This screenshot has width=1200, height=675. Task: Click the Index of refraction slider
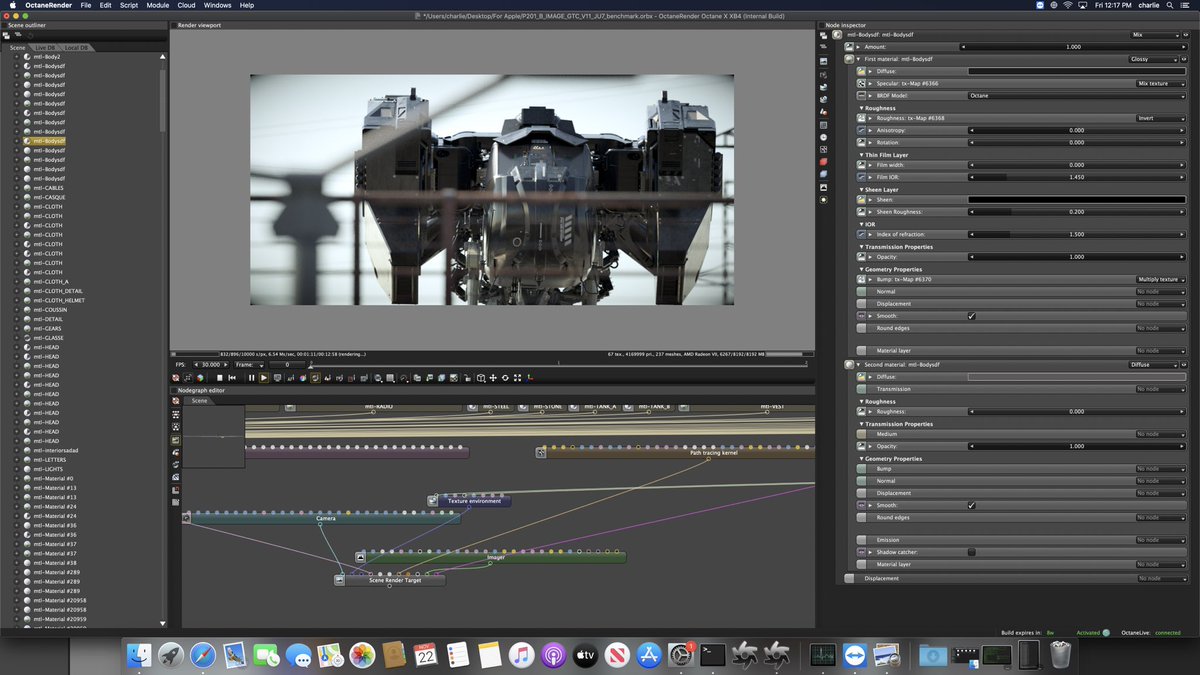(x=1076, y=234)
